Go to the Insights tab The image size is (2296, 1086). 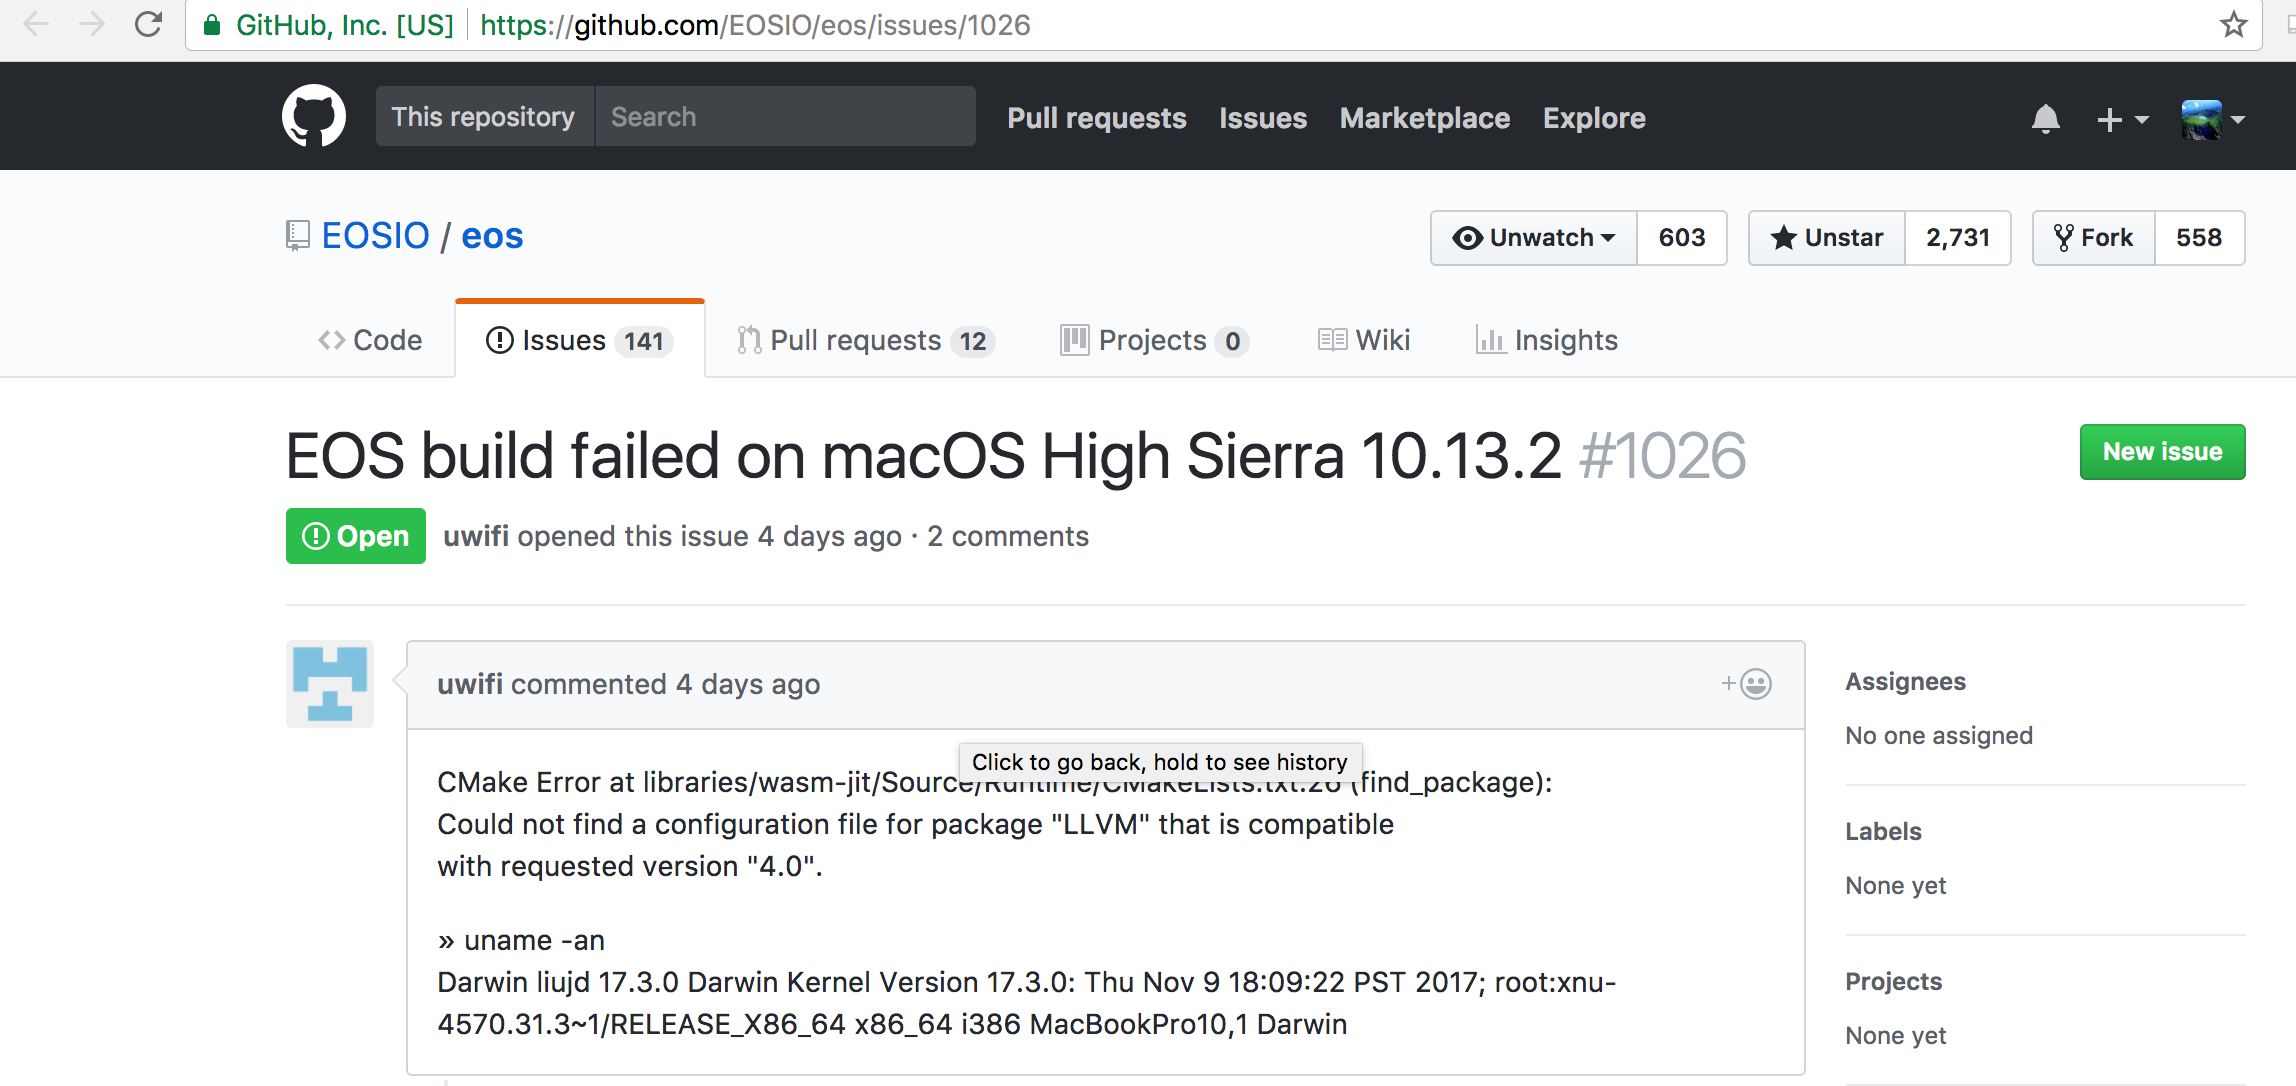pyautogui.click(x=1547, y=340)
